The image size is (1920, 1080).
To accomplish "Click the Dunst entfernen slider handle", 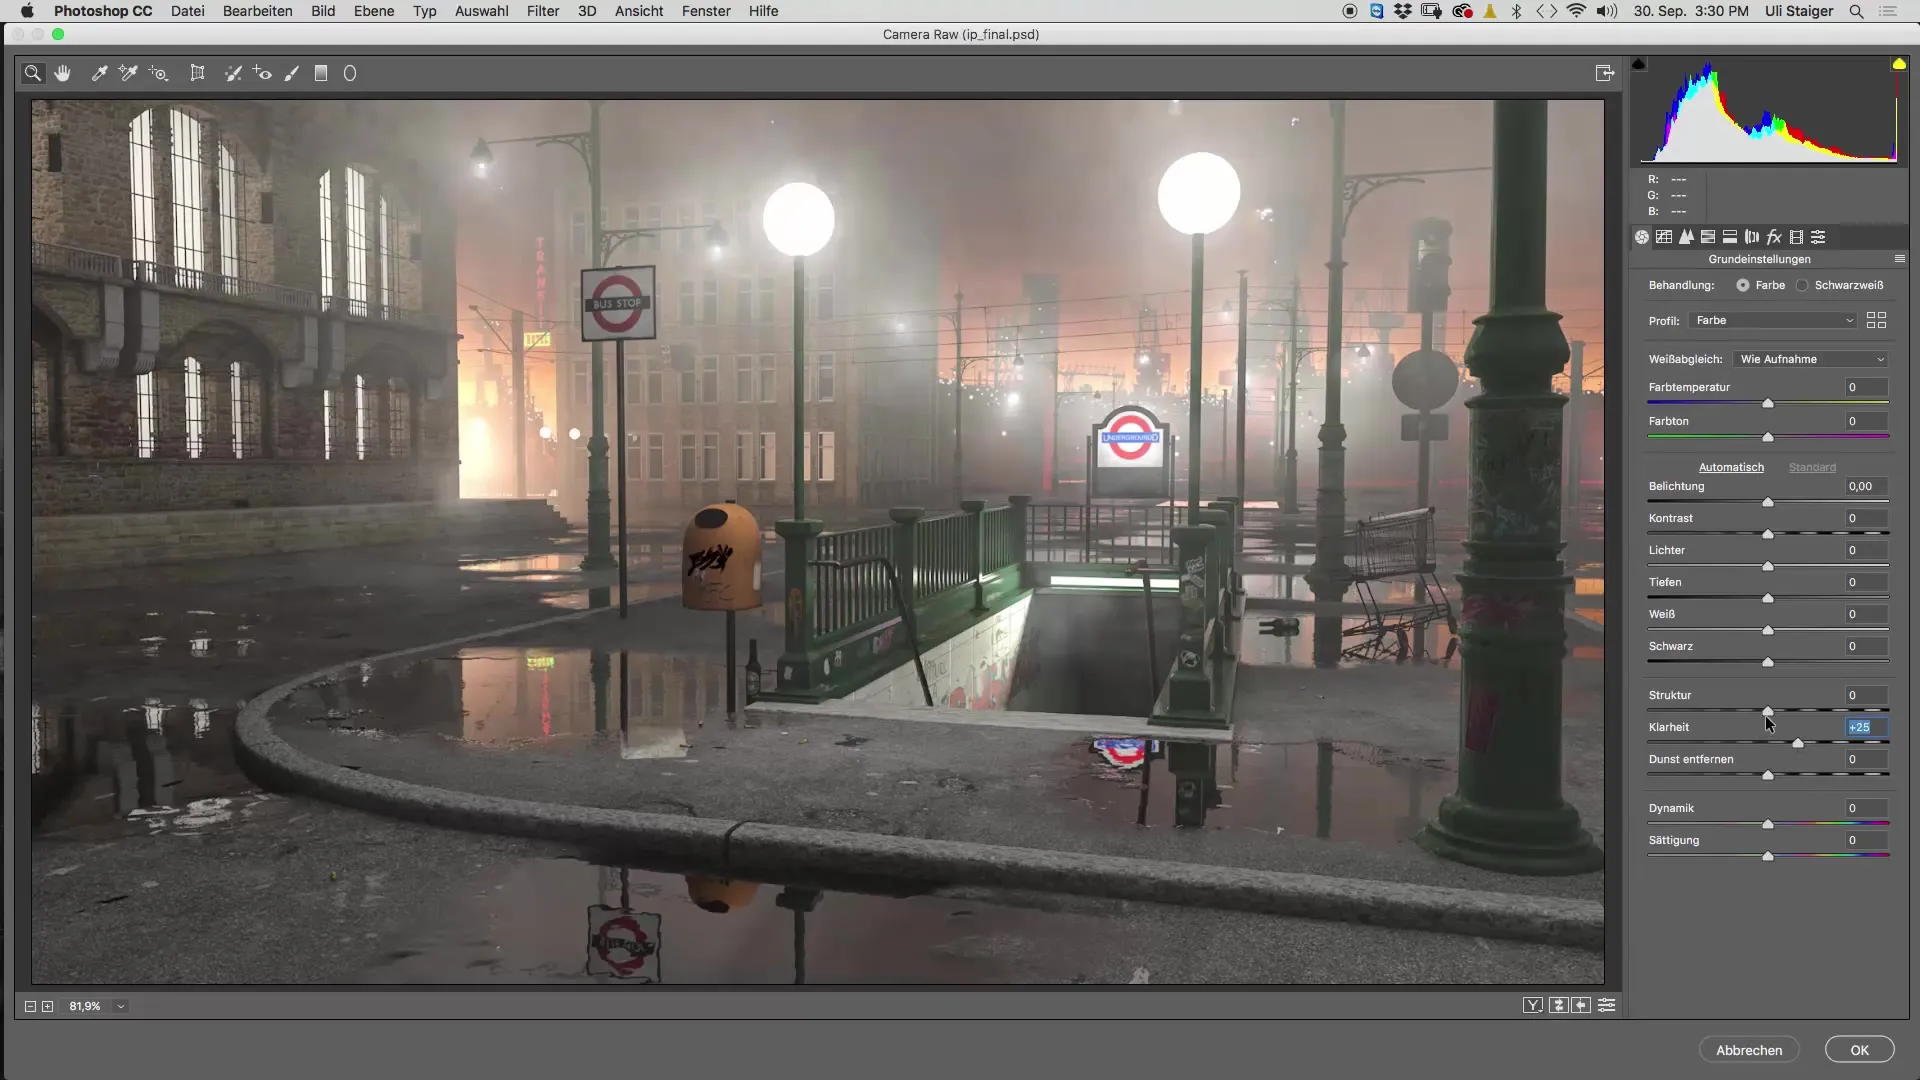I will pos(1768,775).
